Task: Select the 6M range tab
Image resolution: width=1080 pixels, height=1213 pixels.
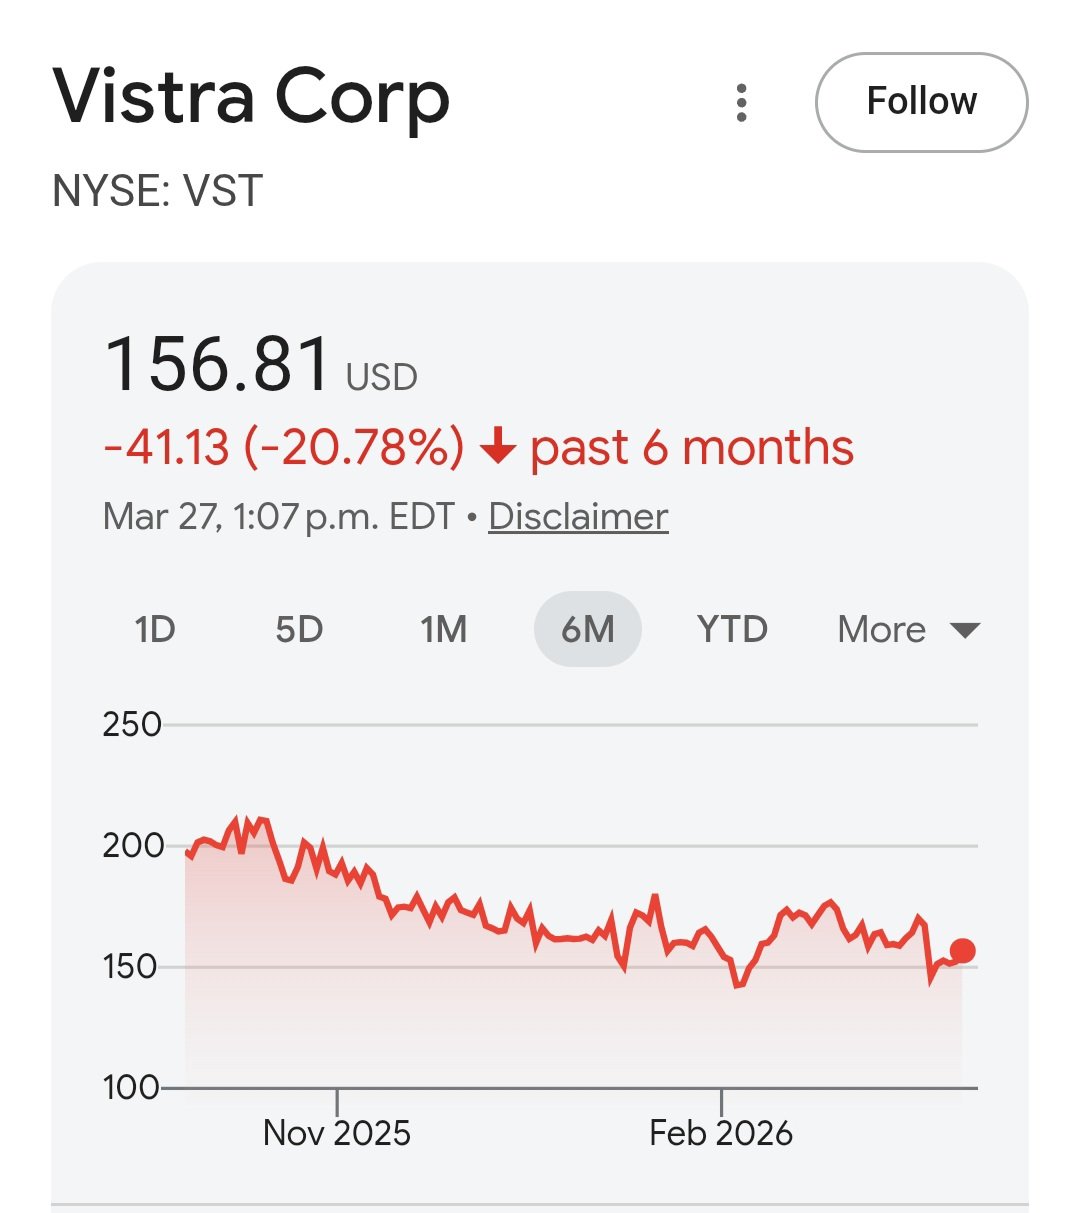Action: [587, 630]
